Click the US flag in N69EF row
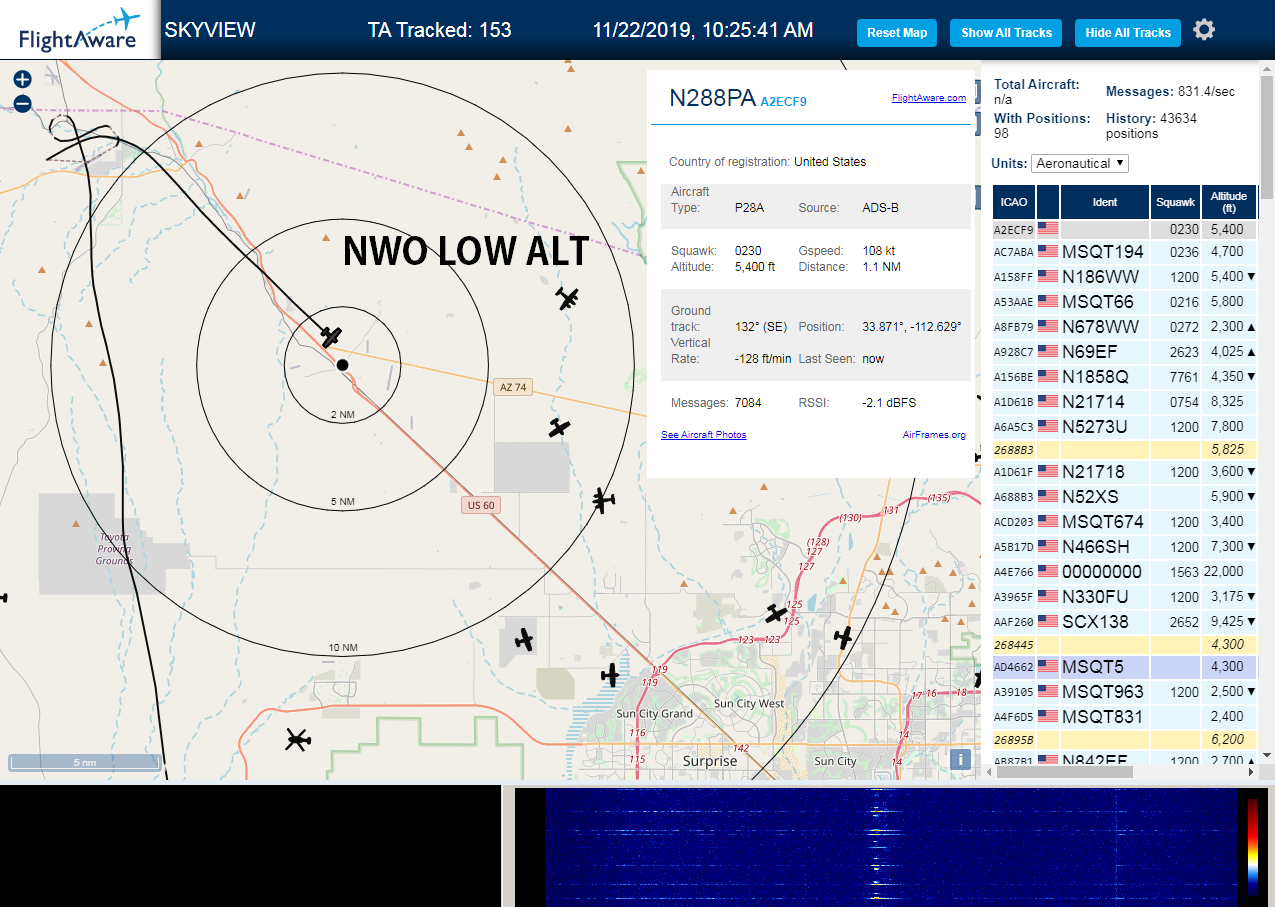Screen dimensions: 1275x907 click(x=1048, y=351)
